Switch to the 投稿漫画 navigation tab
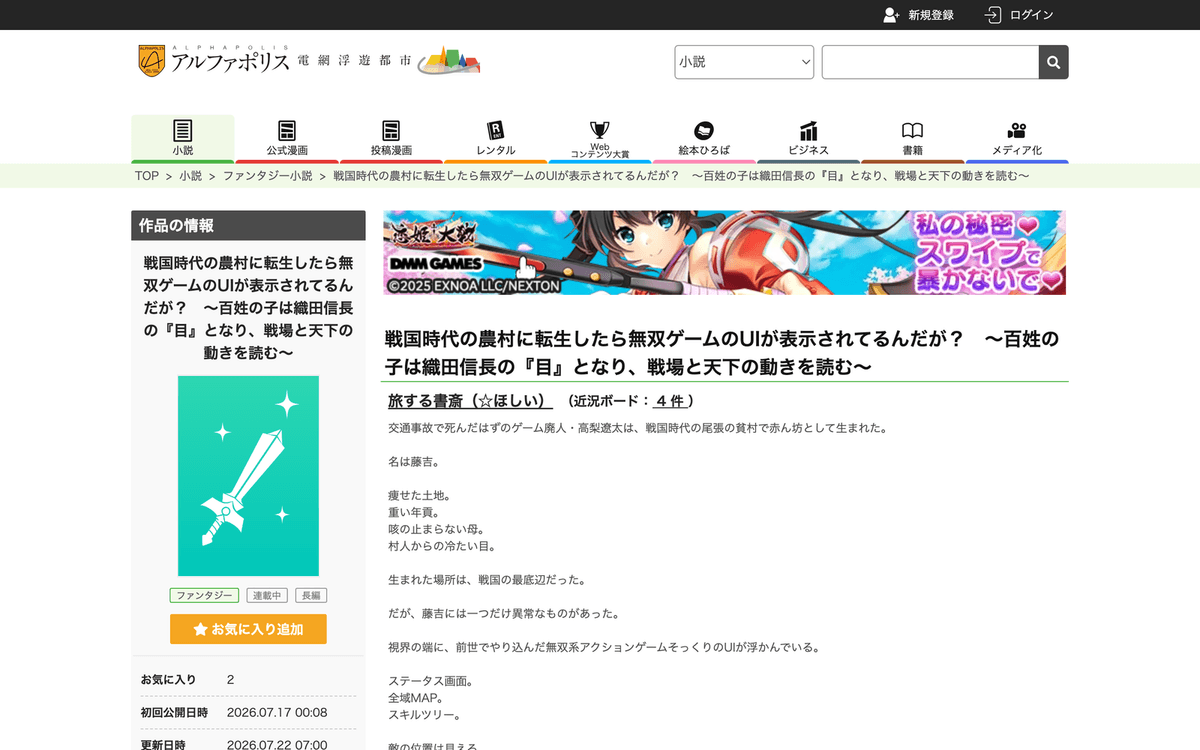This screenshot has height=750, width=1200. coord(391,138)
